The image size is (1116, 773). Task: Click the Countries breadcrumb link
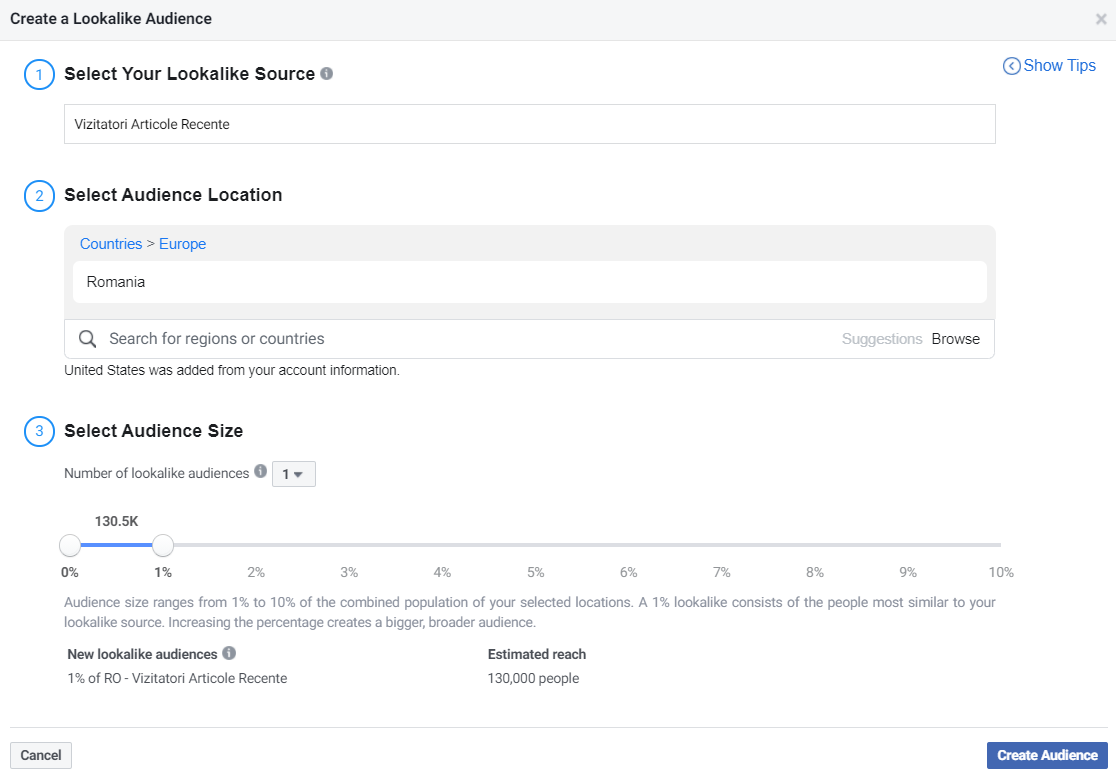click(x=111, y=243)
